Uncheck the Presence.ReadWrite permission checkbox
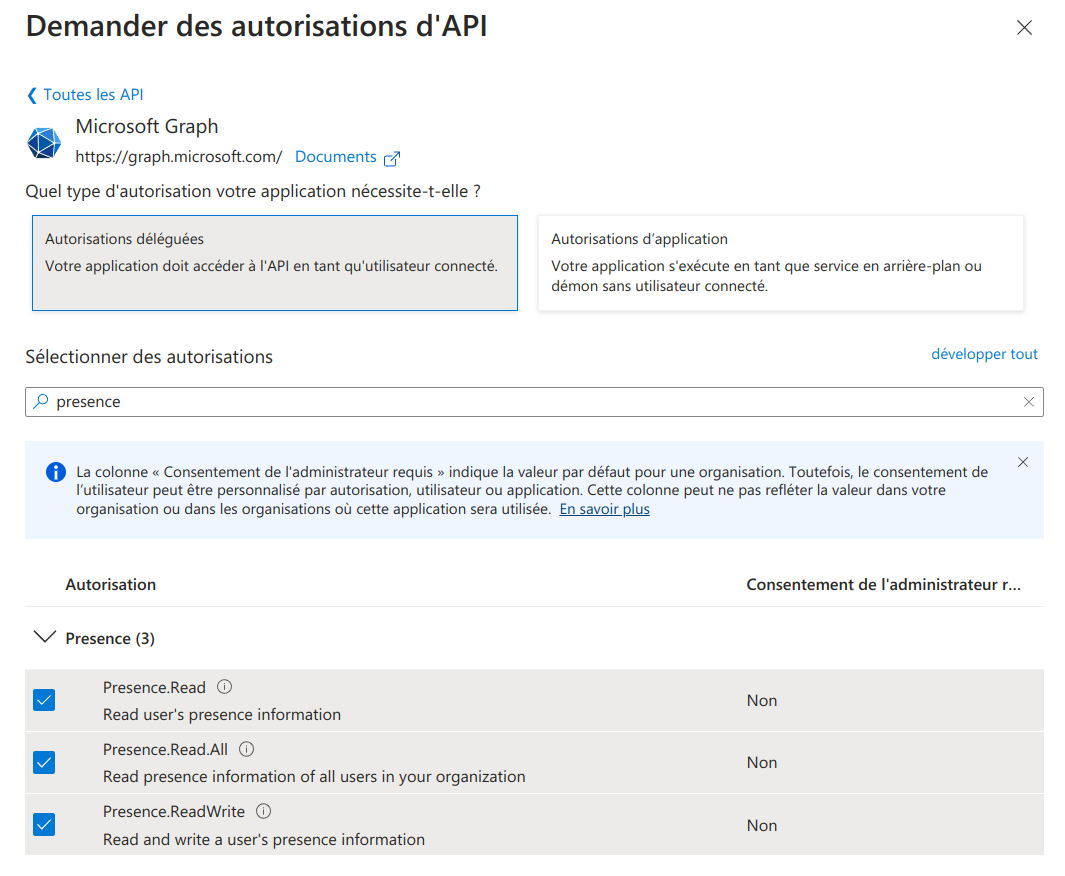Screen dimensions: 1065x876 [x=44, y=824]
